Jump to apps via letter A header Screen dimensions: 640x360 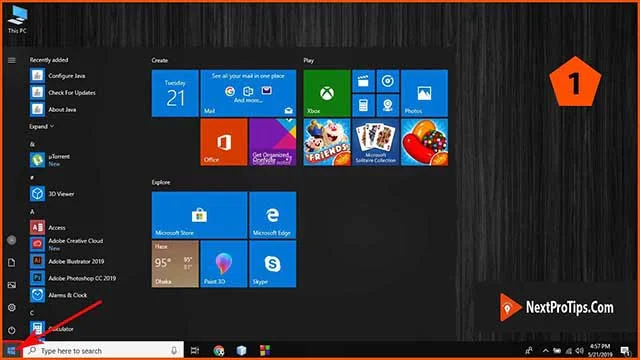coord(32,211)
